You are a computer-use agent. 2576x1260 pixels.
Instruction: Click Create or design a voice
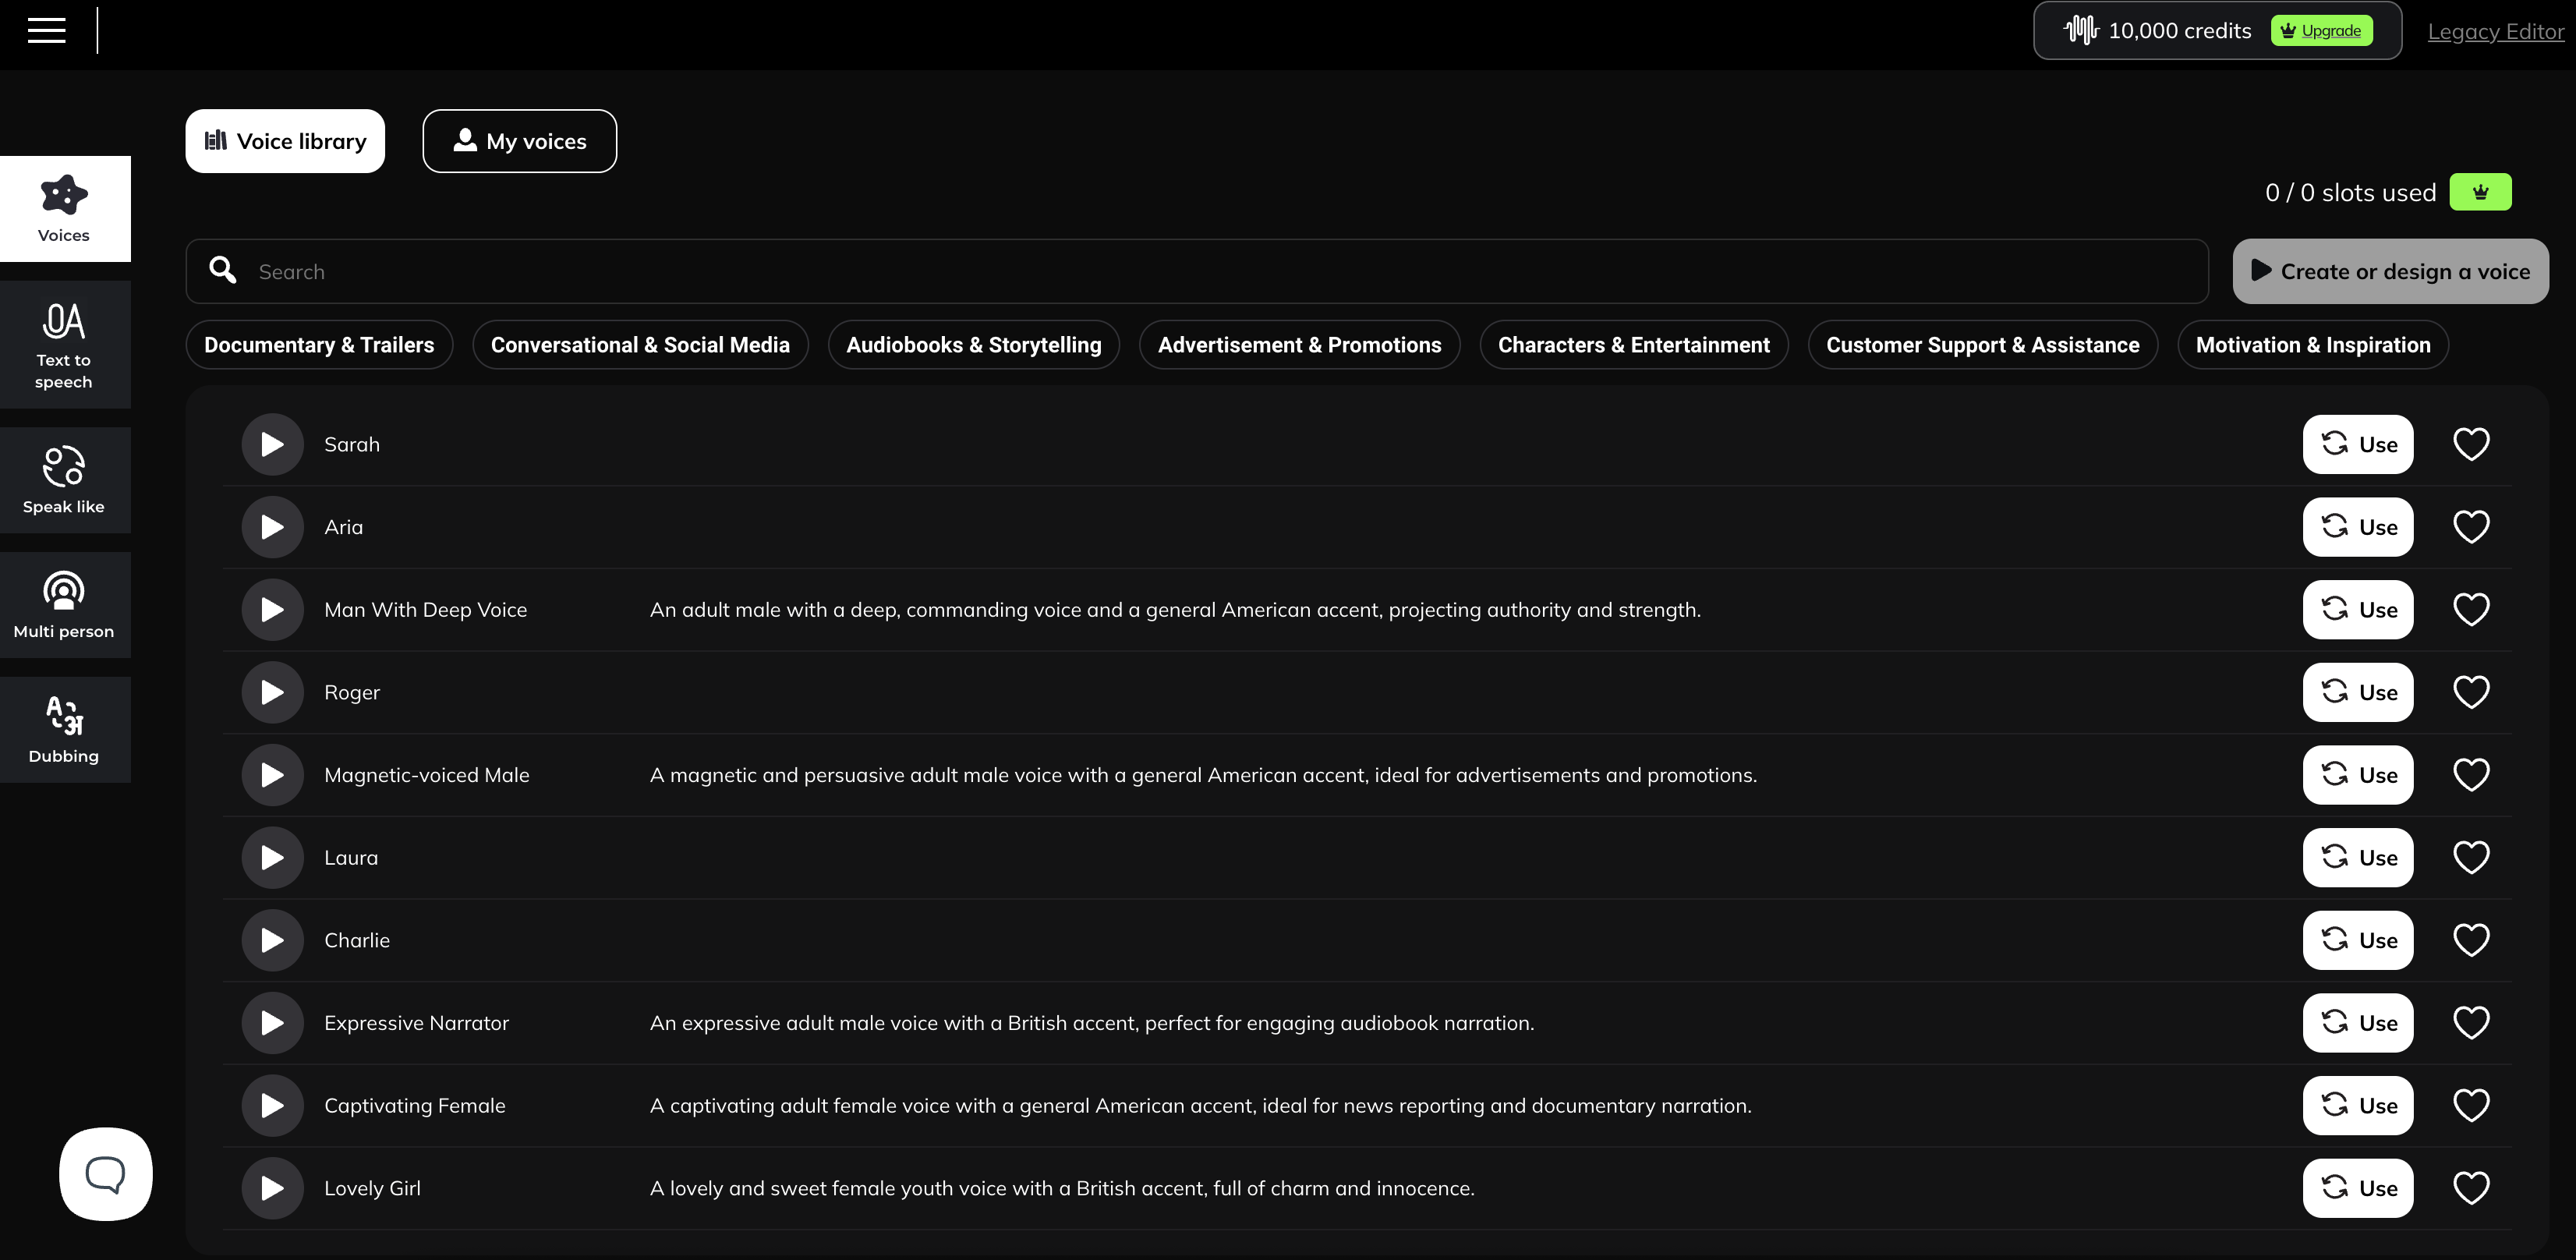tap(2389, 271)
